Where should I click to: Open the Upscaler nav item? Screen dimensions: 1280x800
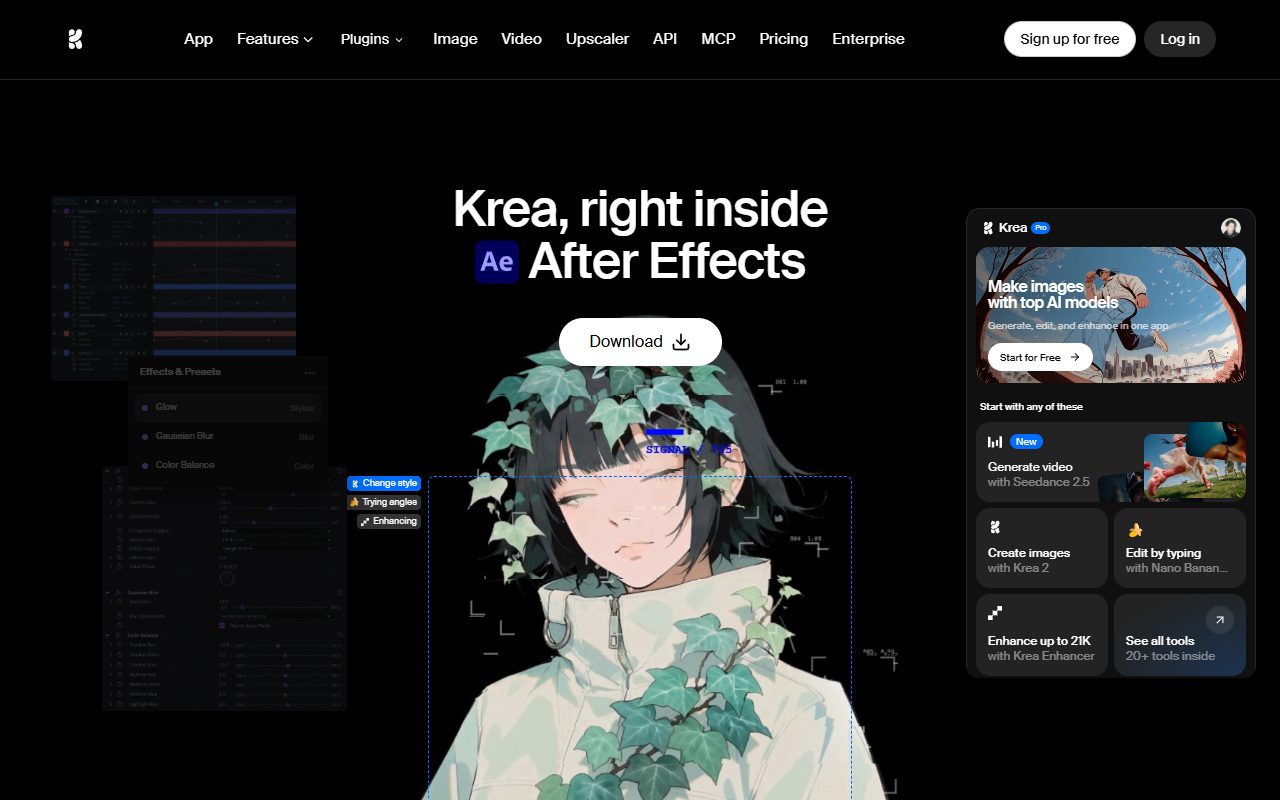597,39
